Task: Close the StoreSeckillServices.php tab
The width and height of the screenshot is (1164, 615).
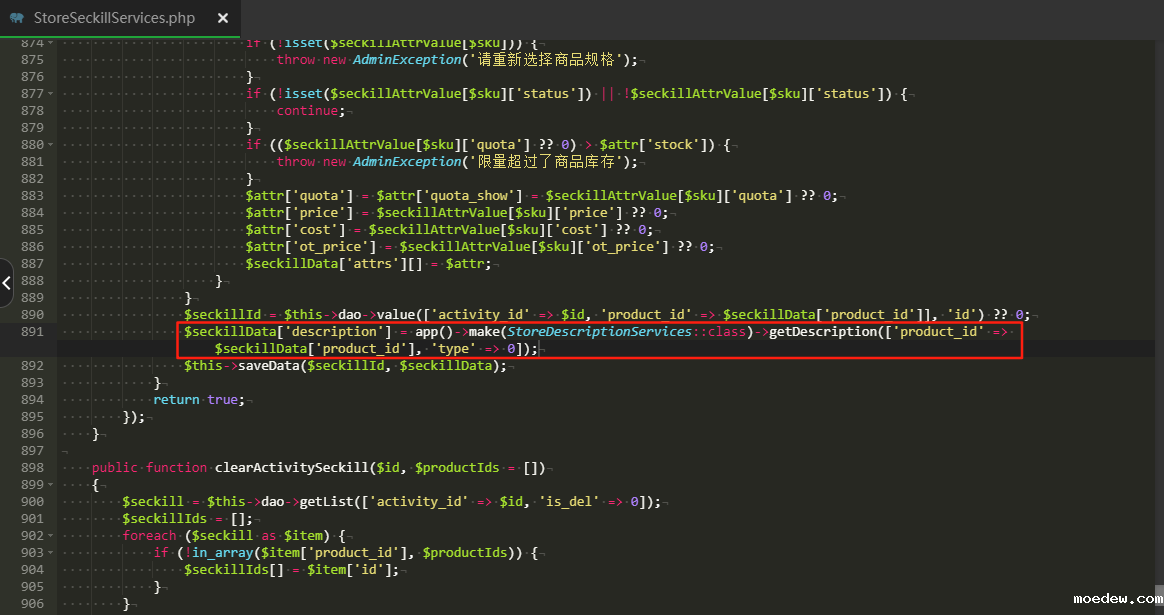Action: pyautogui.click(x=222, y=18)
